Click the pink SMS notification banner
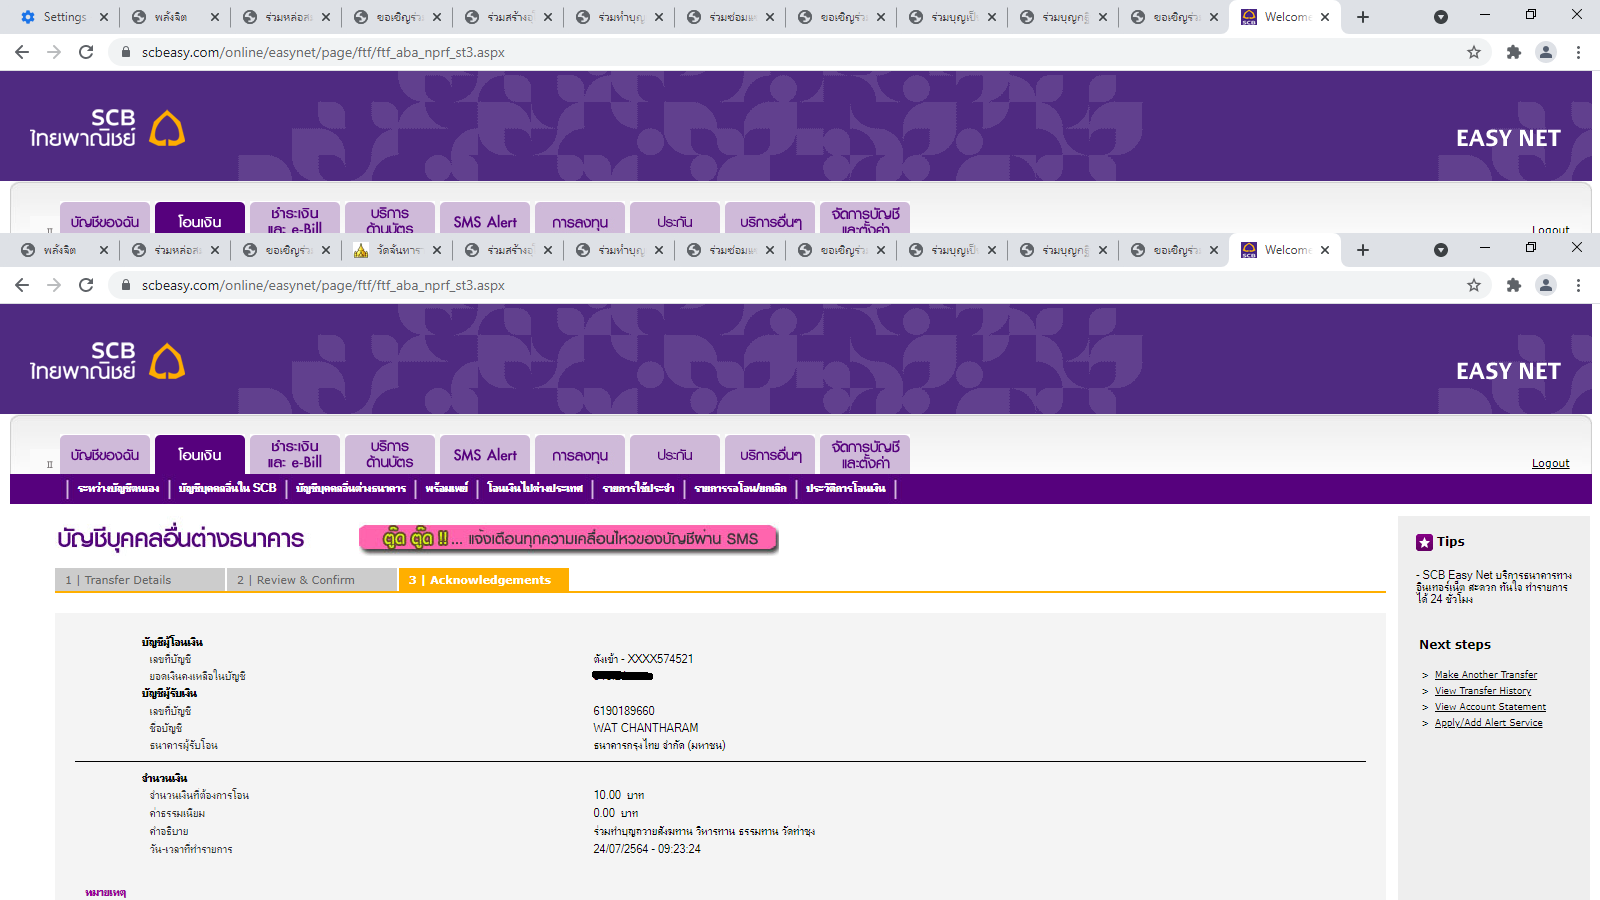This screenshot has height=900, width=1600. [x=568, y=539]
